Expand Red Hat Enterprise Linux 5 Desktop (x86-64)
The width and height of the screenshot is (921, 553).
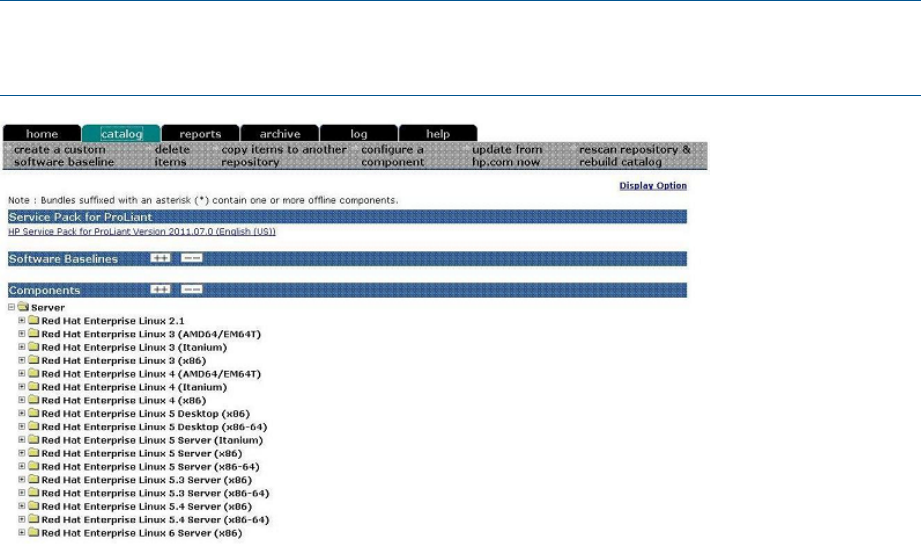coord(22,427)
